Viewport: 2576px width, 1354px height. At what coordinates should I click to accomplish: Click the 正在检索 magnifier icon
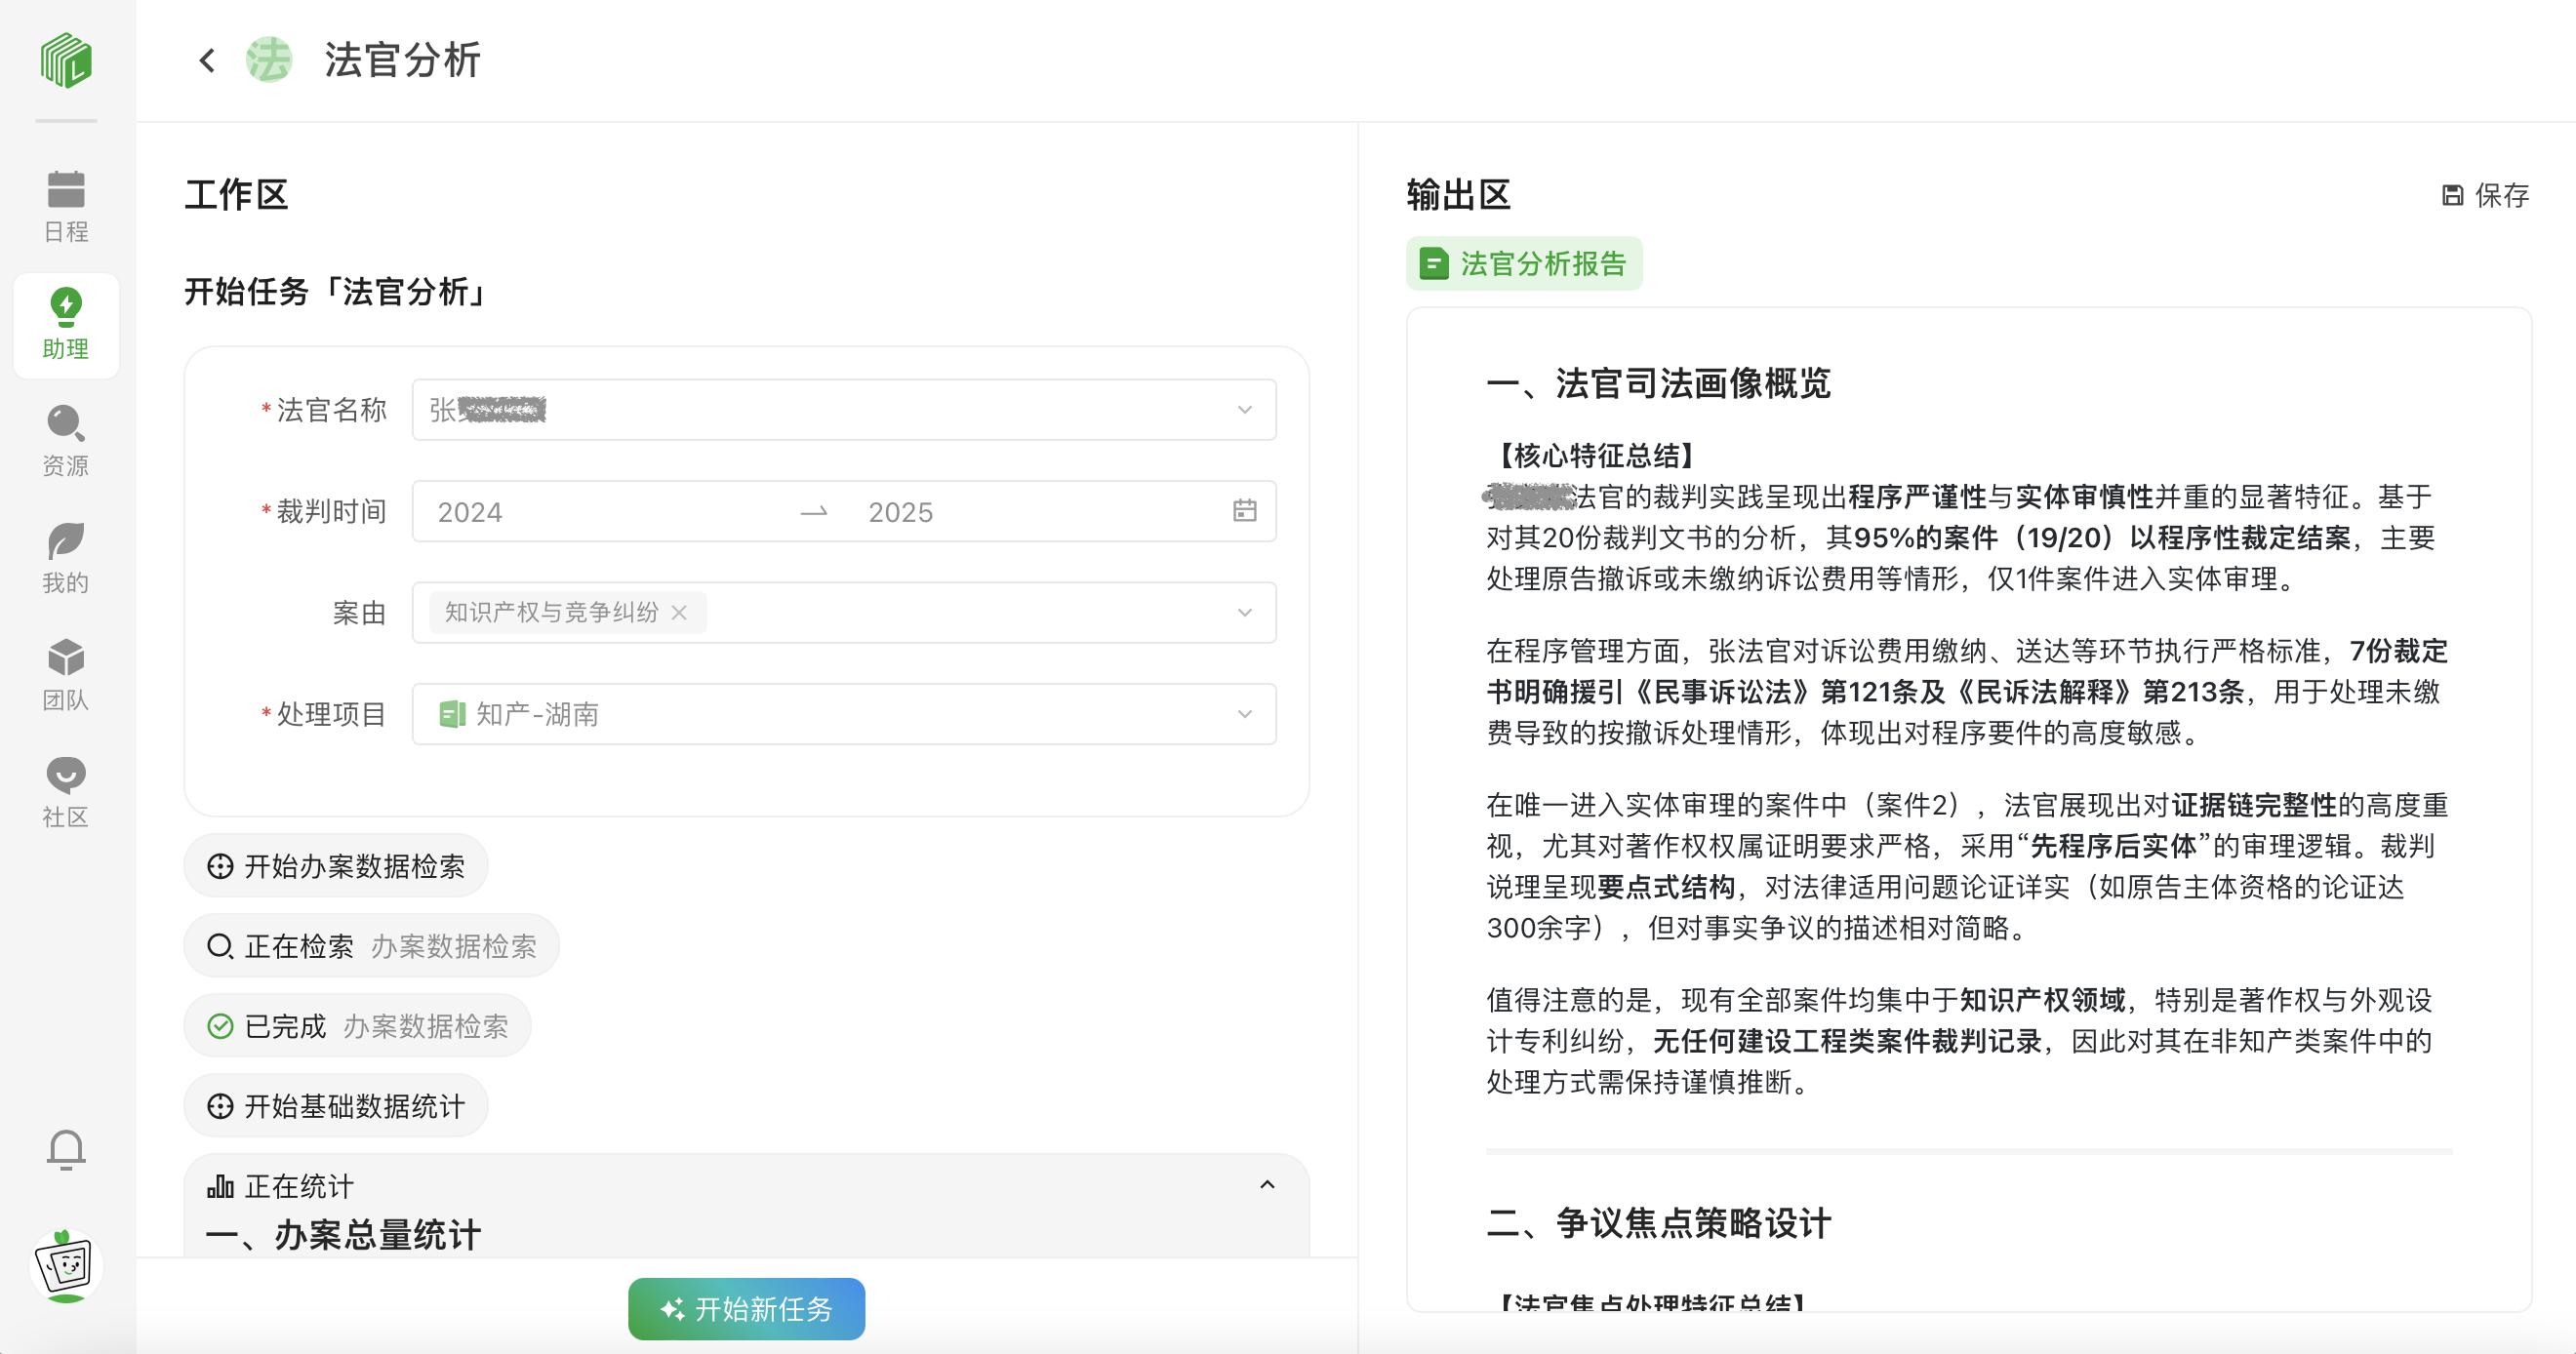220,946
